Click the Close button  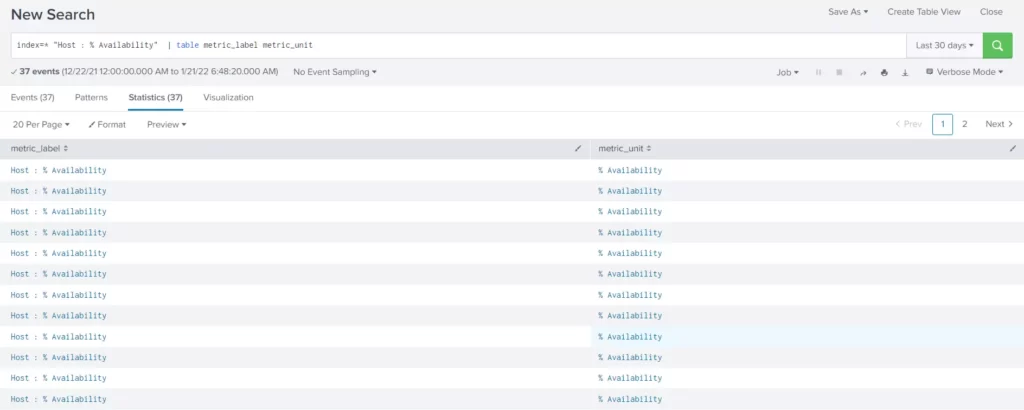(x=991, y=12)
